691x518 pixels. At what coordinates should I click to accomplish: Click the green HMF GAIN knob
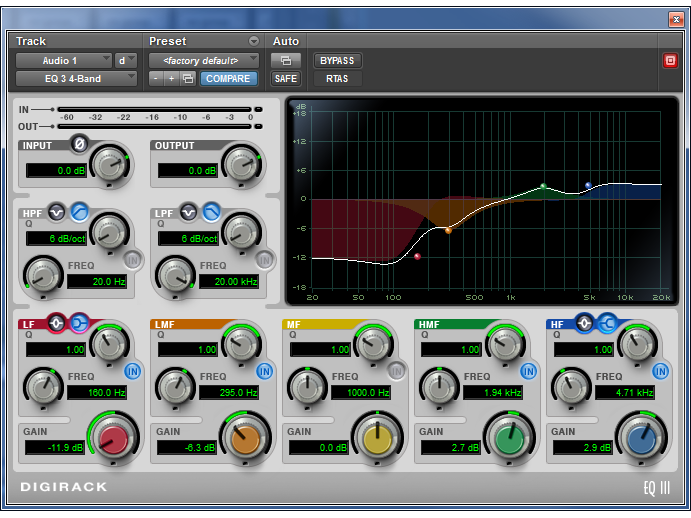509,438
